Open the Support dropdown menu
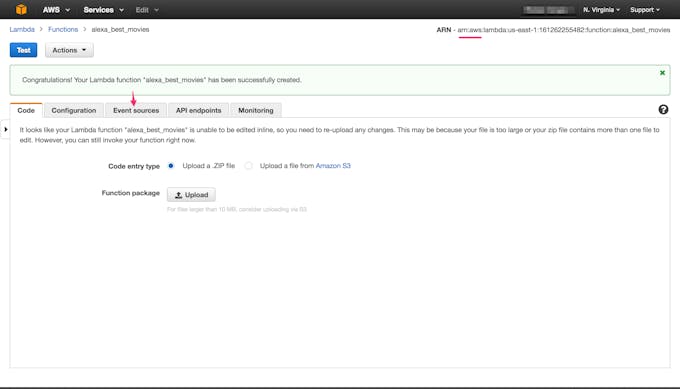 pos(644,10)
